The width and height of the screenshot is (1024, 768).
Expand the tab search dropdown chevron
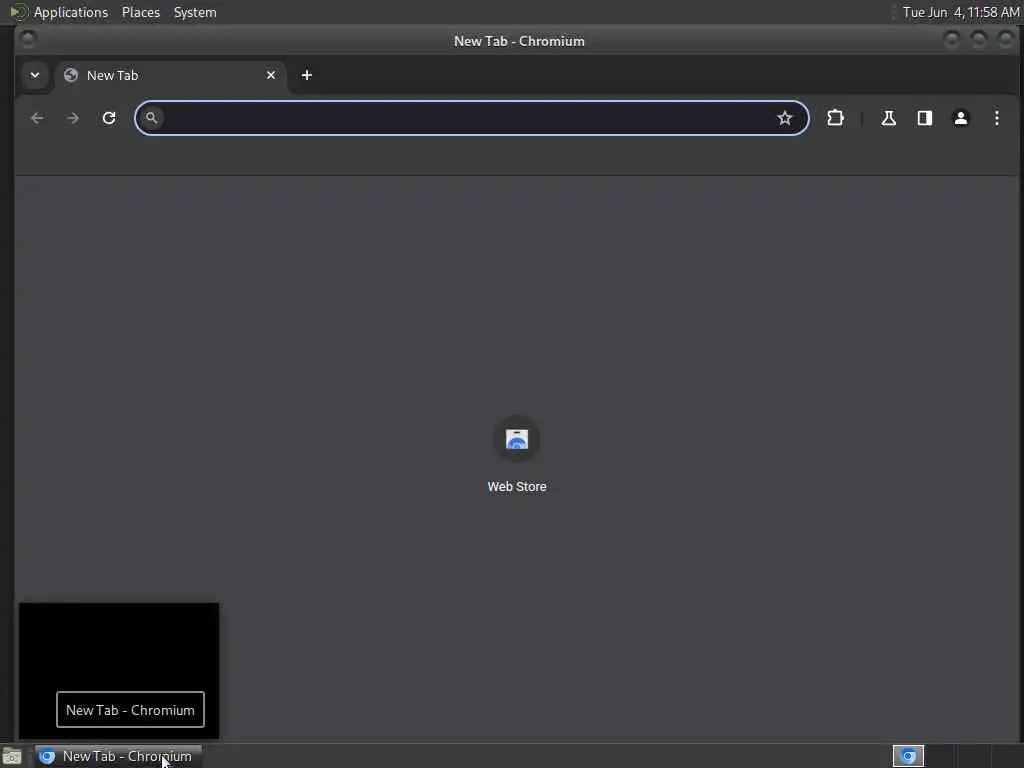coord(35,75)
